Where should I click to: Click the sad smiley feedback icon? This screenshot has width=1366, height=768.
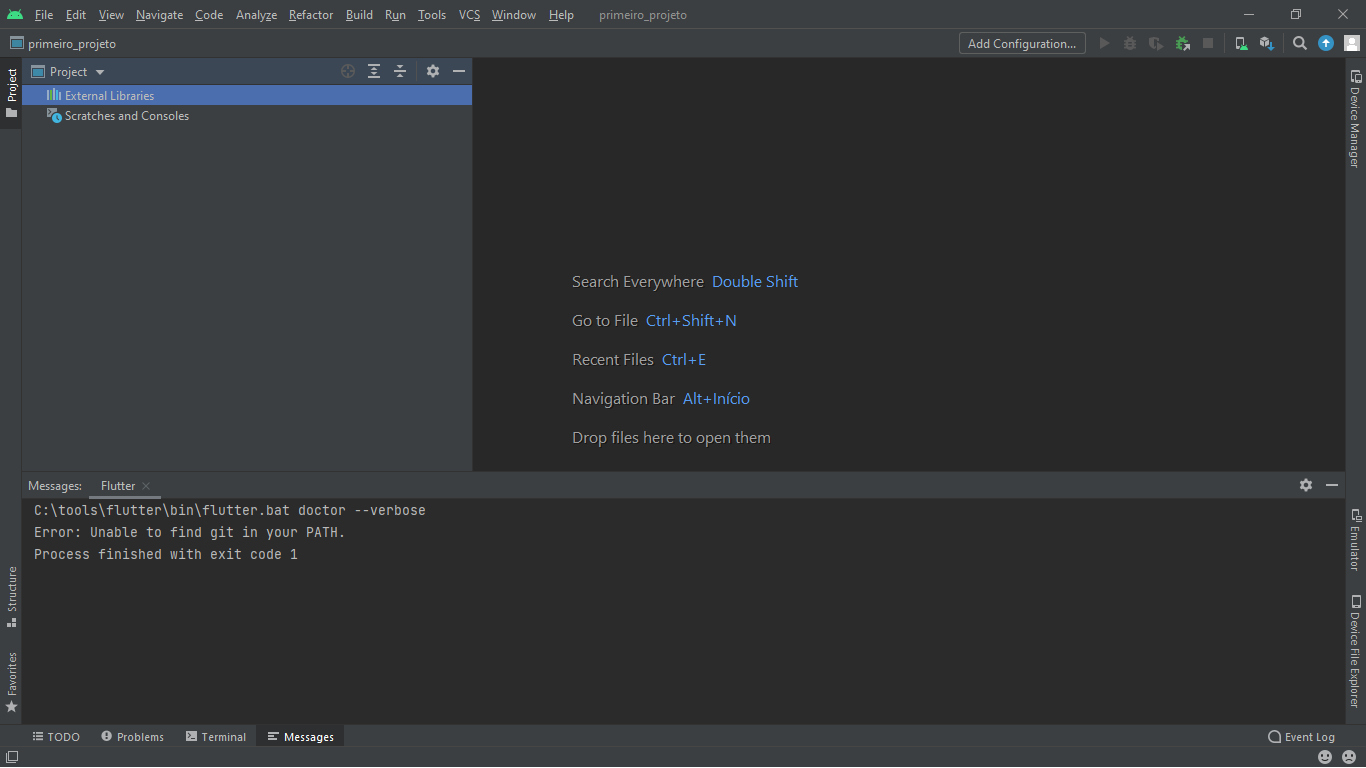pos(1349,757)
